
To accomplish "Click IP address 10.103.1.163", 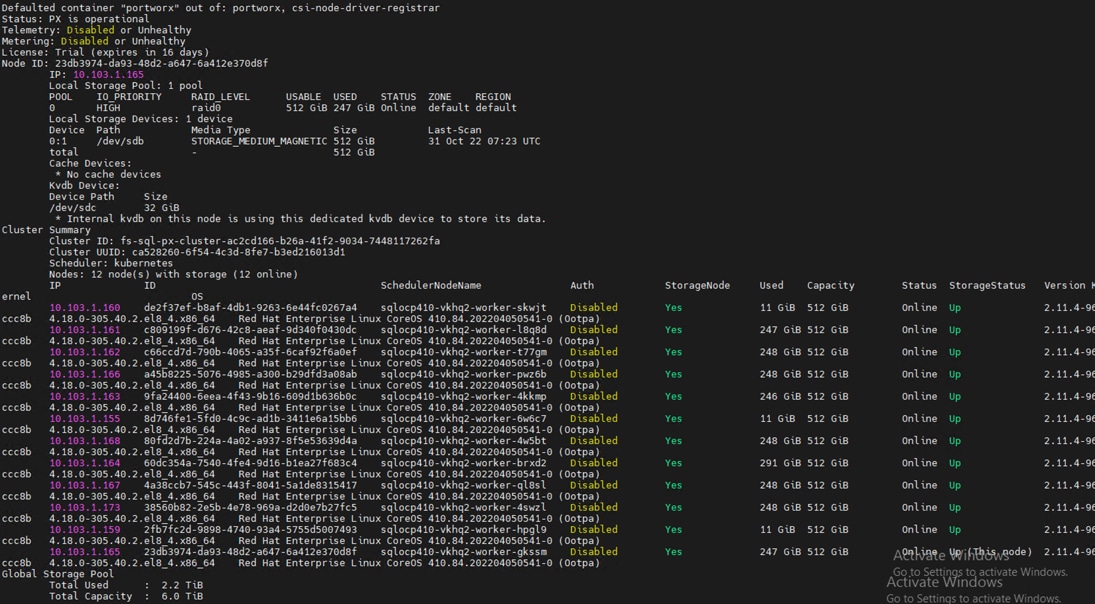I will coord(84,397).
